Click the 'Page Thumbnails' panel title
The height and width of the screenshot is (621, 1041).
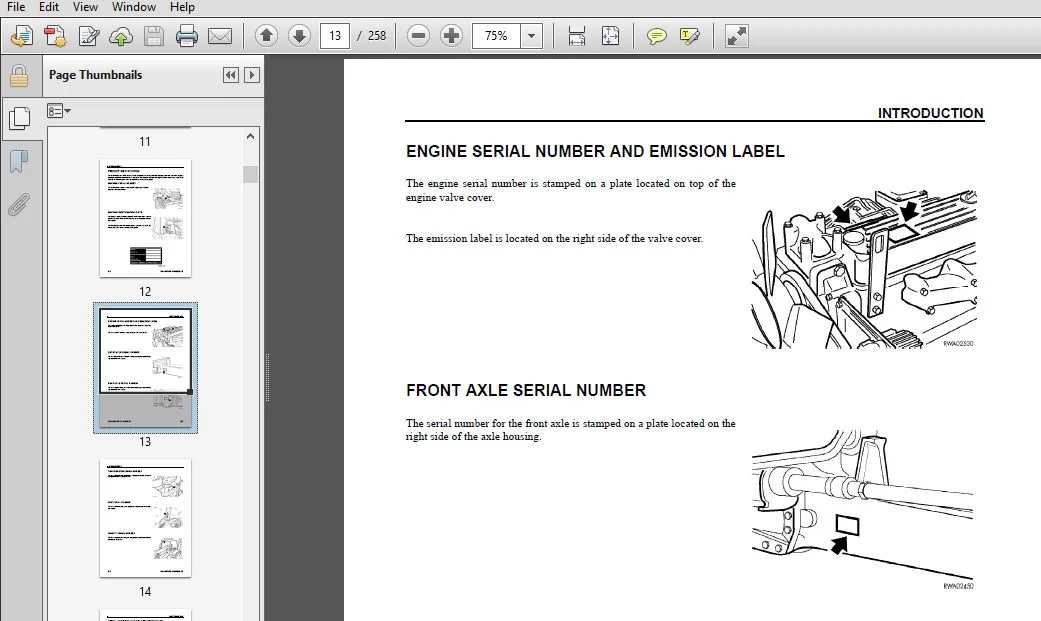point(96,75)
